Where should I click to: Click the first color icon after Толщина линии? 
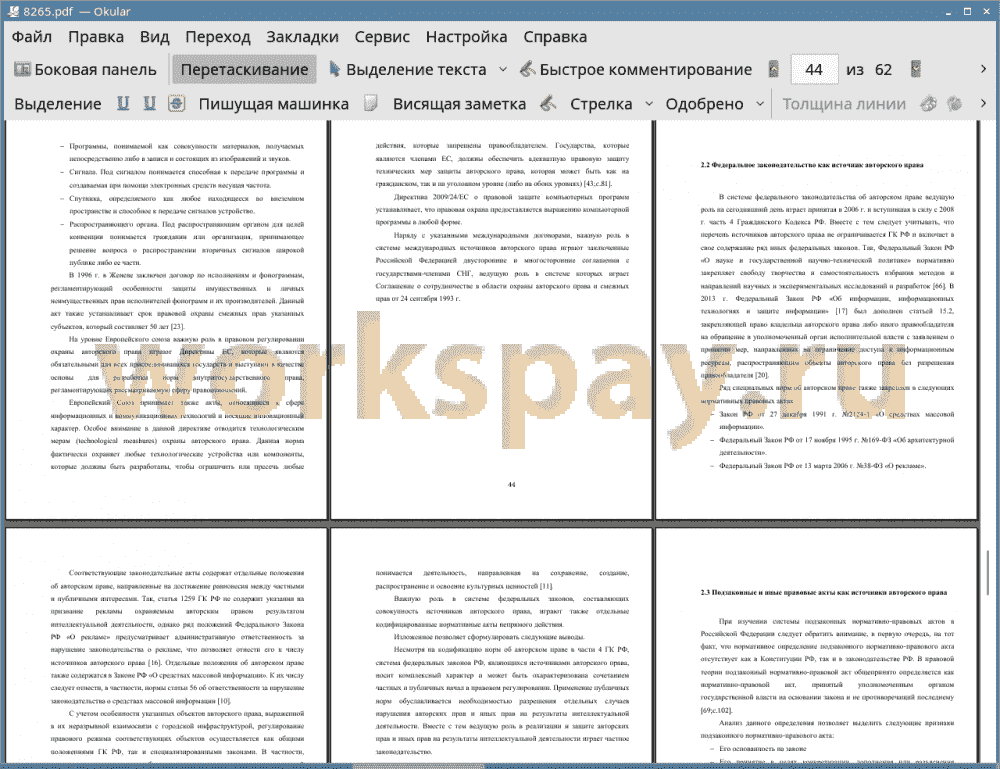(x=929, y=103)
